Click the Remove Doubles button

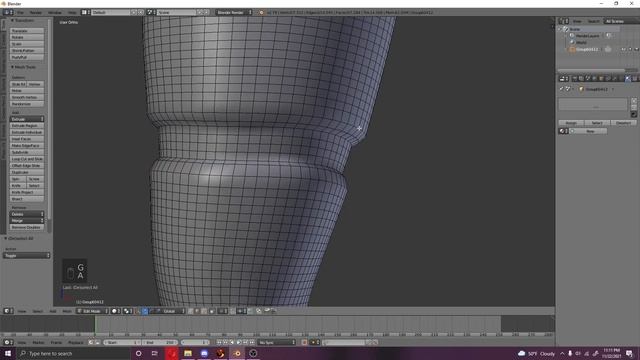coord(27,227)
